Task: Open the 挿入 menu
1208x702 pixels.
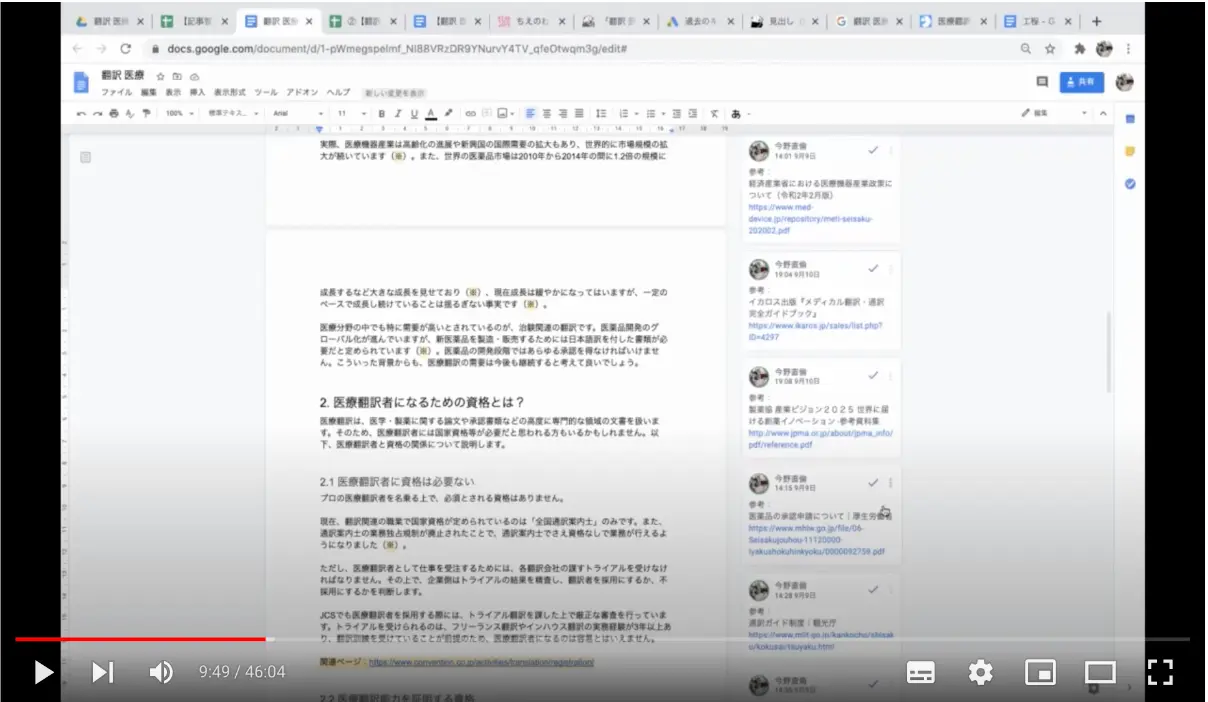Action: pos(197,92)
